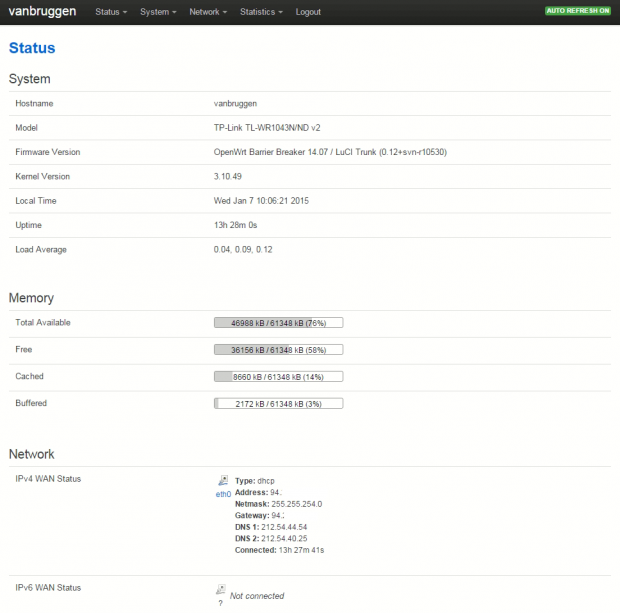Click the Status page heading
The height and width of the screenshot is (613, 620).
pos(32,48)
